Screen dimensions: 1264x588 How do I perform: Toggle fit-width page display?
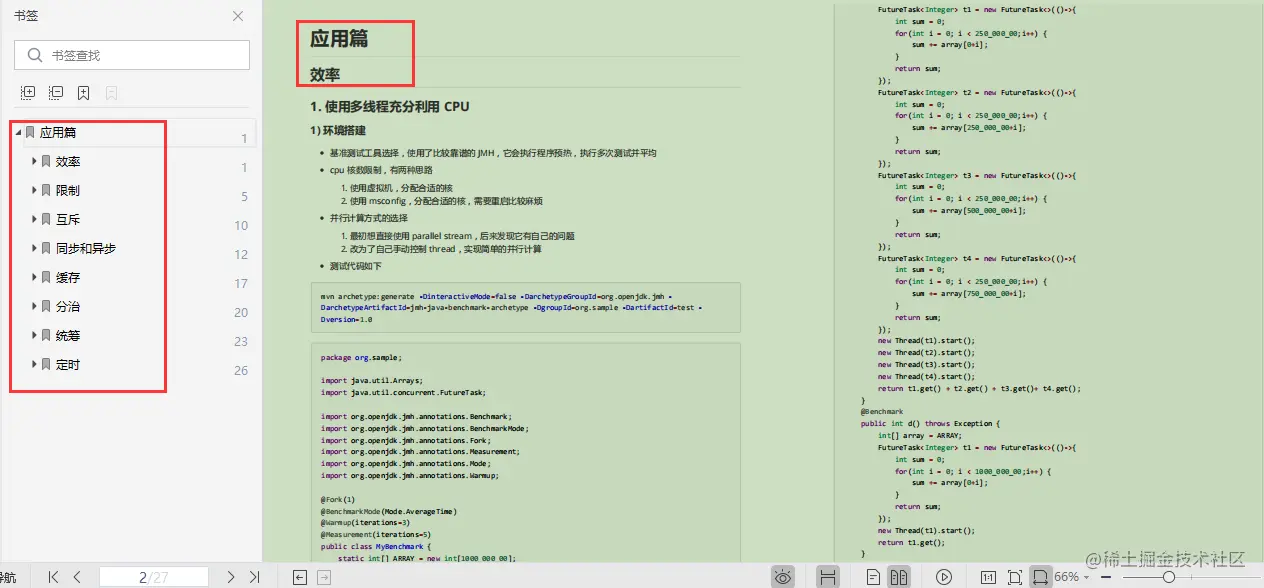[x=1040, y=577]
